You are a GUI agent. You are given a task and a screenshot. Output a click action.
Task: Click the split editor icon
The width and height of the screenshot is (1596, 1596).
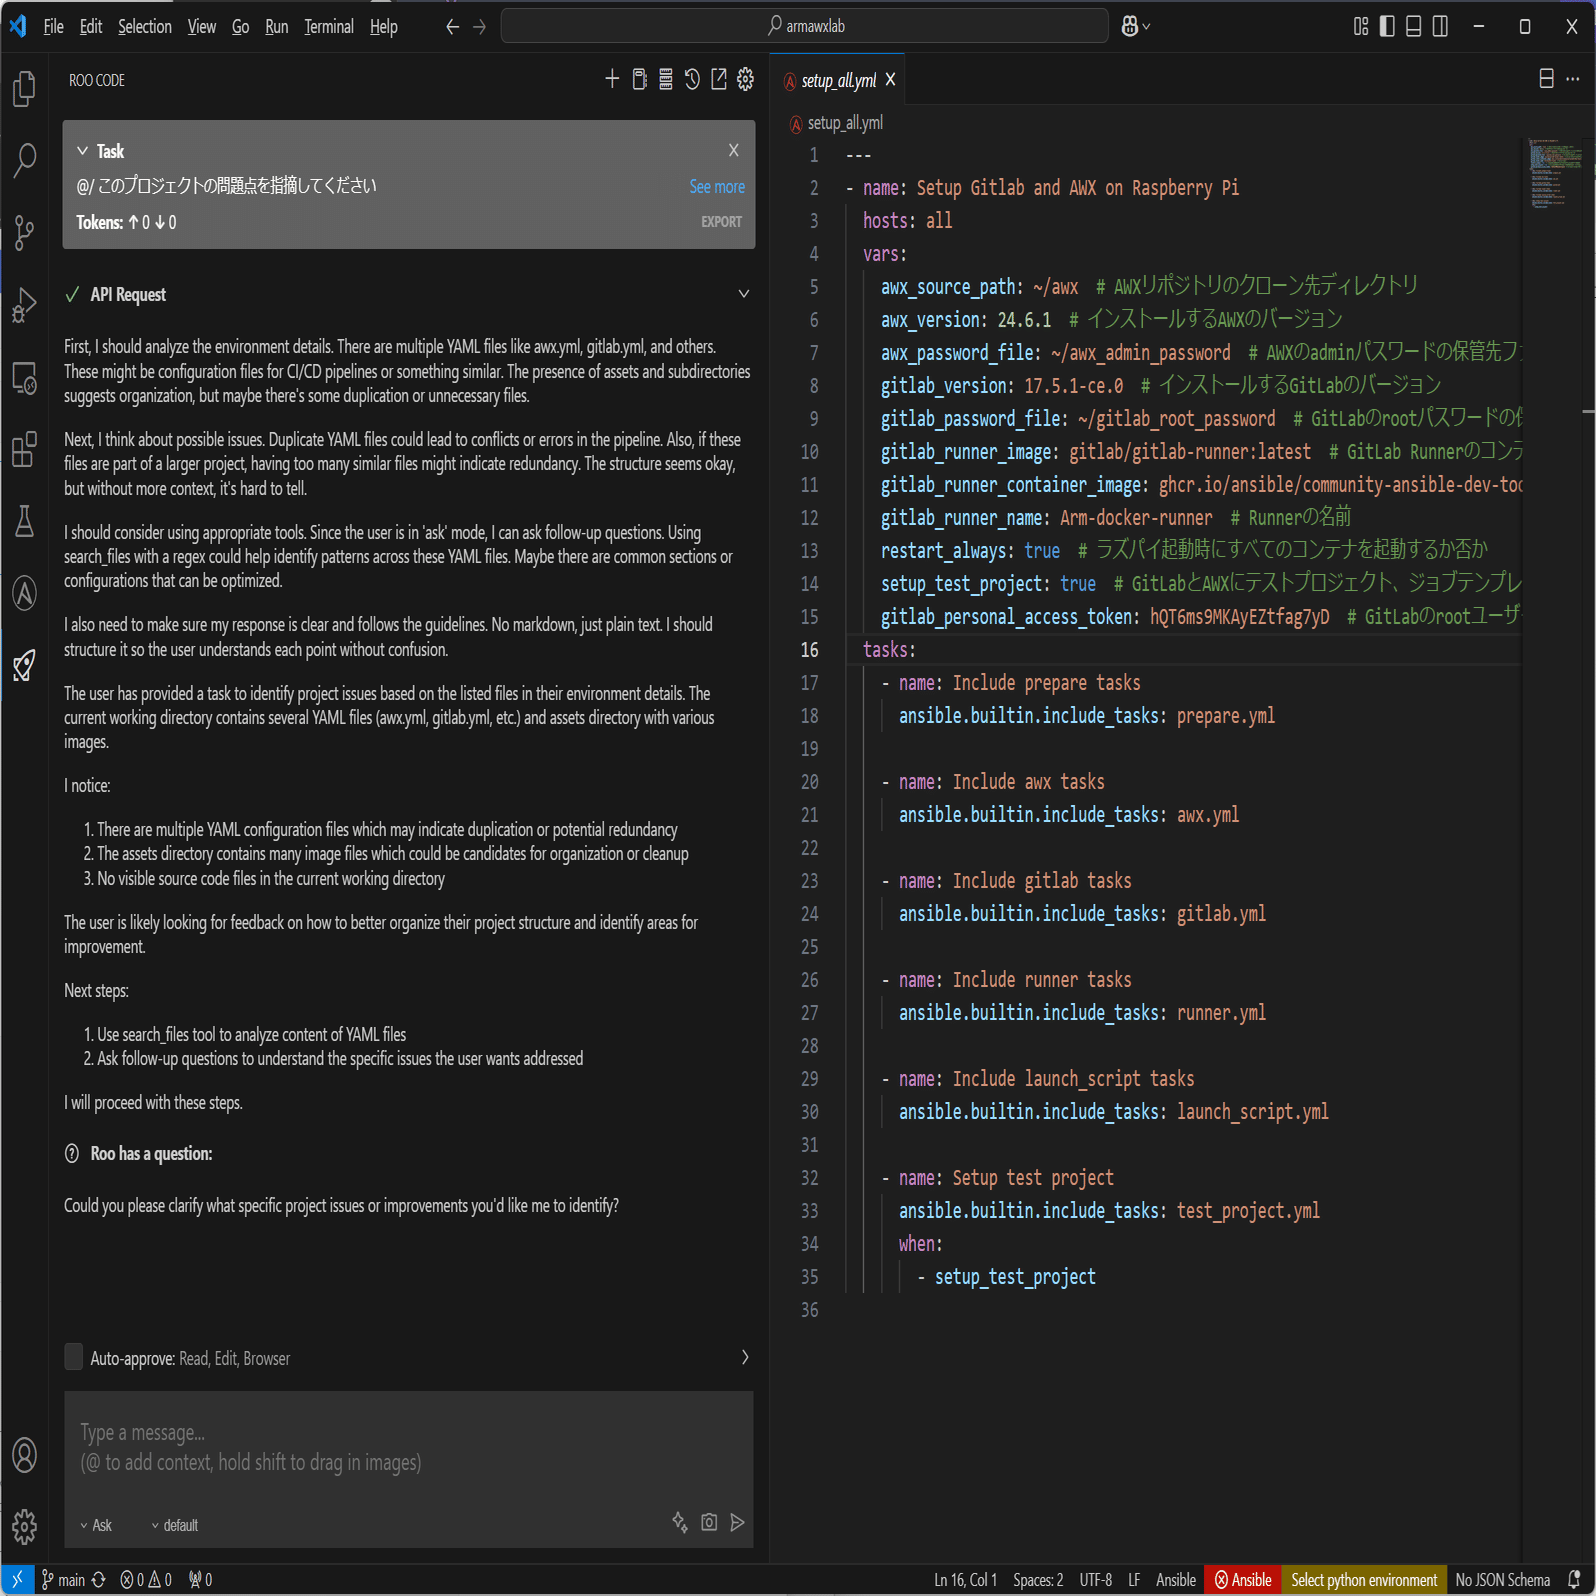[x=1546, y=78]
